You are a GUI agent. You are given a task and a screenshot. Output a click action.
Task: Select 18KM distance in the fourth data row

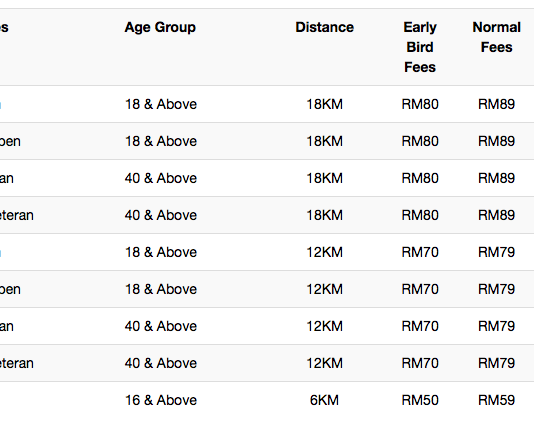(x=325, y=215)
